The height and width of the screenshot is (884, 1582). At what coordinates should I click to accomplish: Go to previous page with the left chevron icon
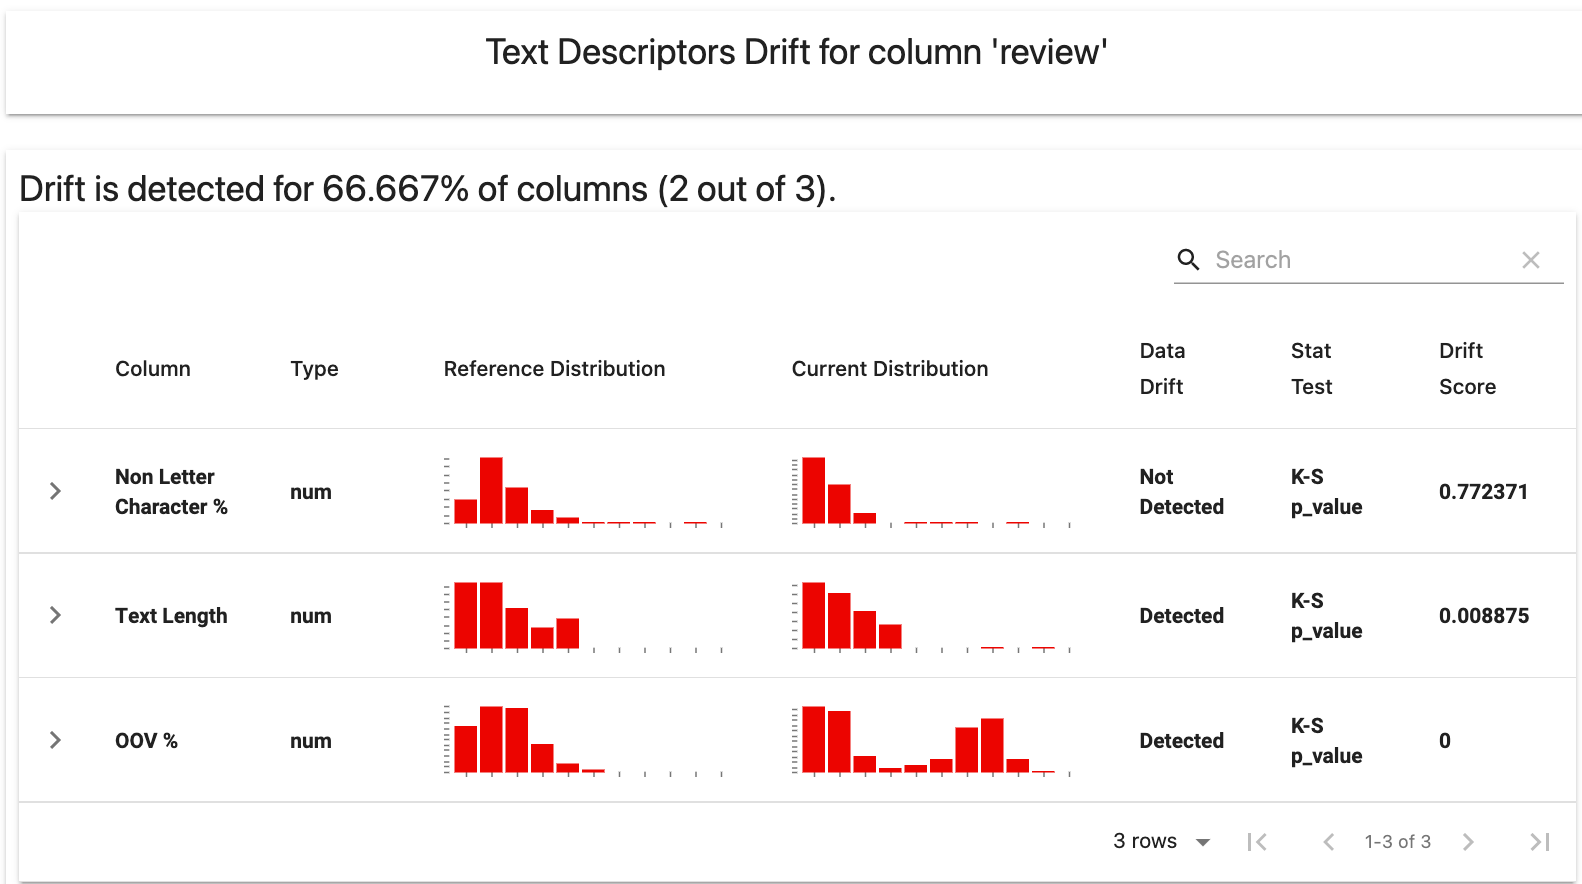point(1329,841)
